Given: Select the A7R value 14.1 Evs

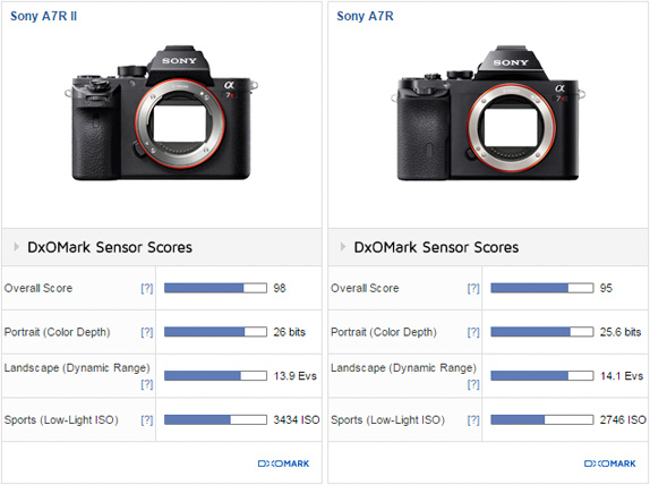Looking at the screenshot, I should point(621,376).
